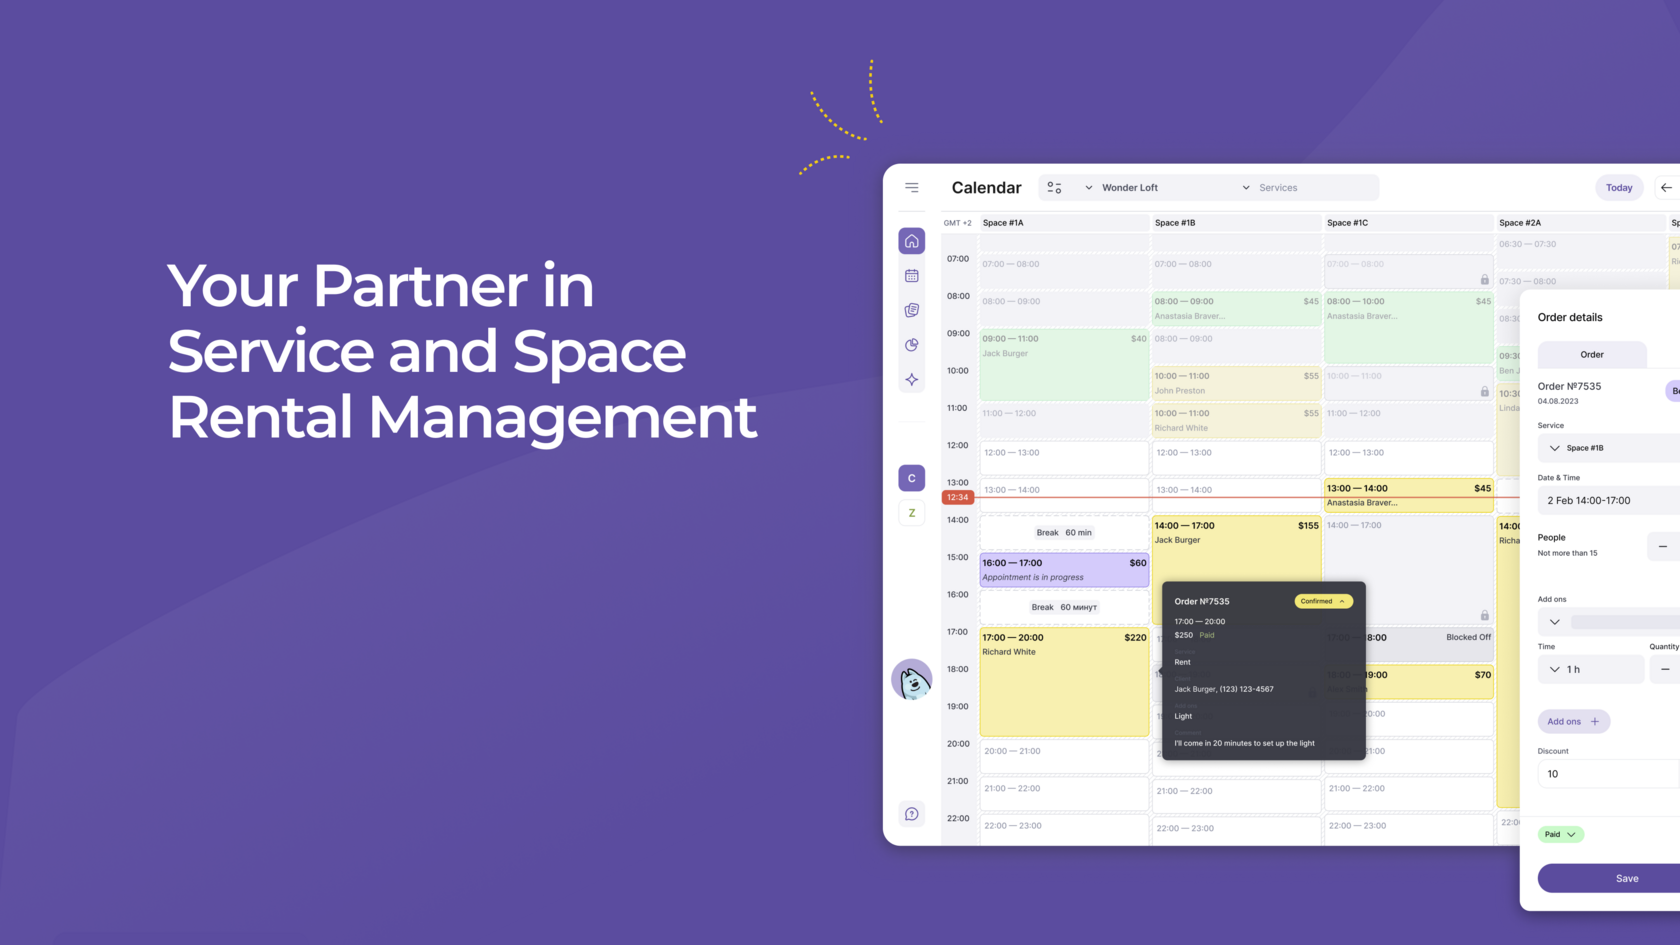Open the Confirmed status dropdown in order popup
The image size is (1680, 945).
click(1323, 601)
